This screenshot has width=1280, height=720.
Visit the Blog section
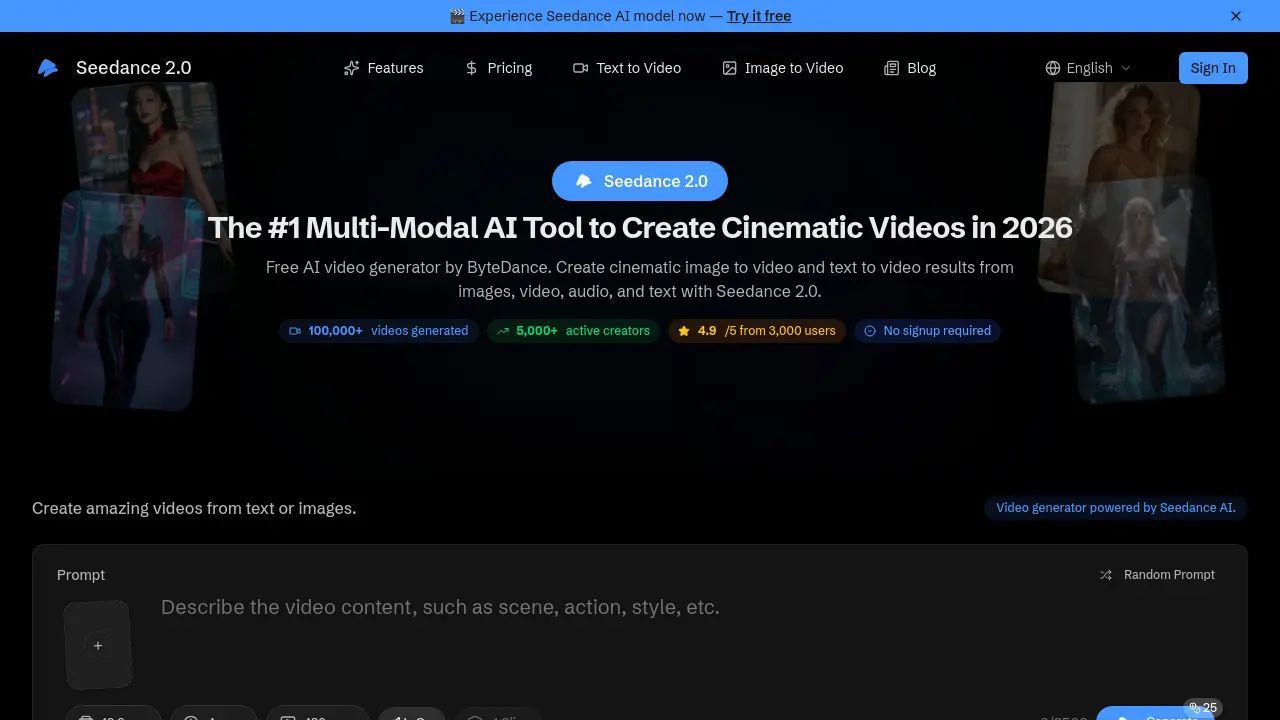(910, 68)
